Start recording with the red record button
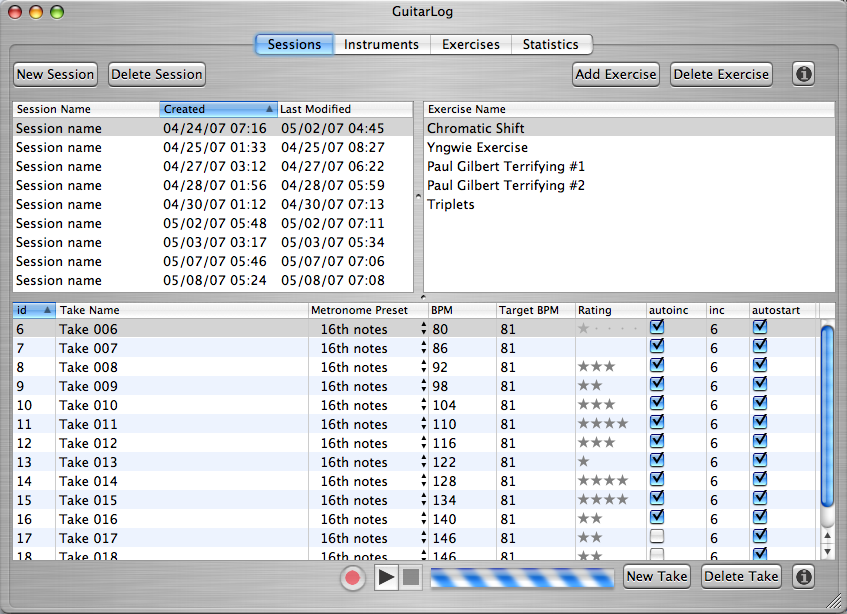847x614 pixels. point(353,577)
